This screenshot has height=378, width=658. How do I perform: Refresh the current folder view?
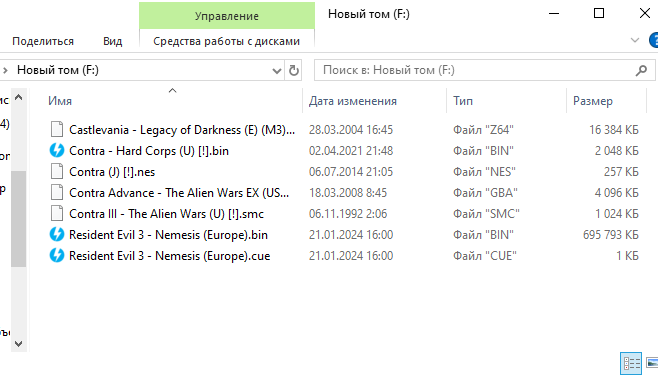(x=294, y=70)
